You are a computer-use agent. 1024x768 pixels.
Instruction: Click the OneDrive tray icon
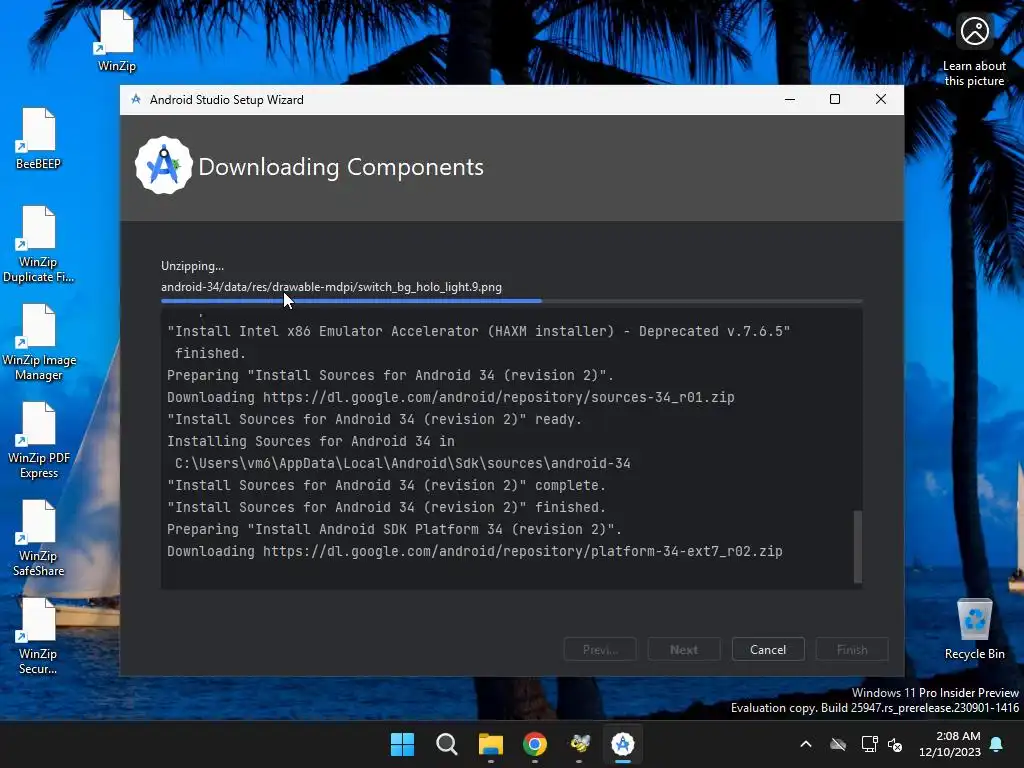(x=838, y=744)
